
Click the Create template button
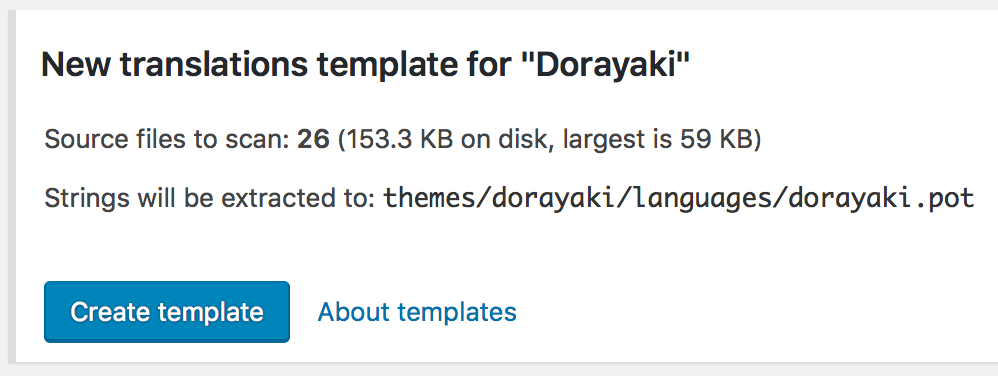coord(167,312)
